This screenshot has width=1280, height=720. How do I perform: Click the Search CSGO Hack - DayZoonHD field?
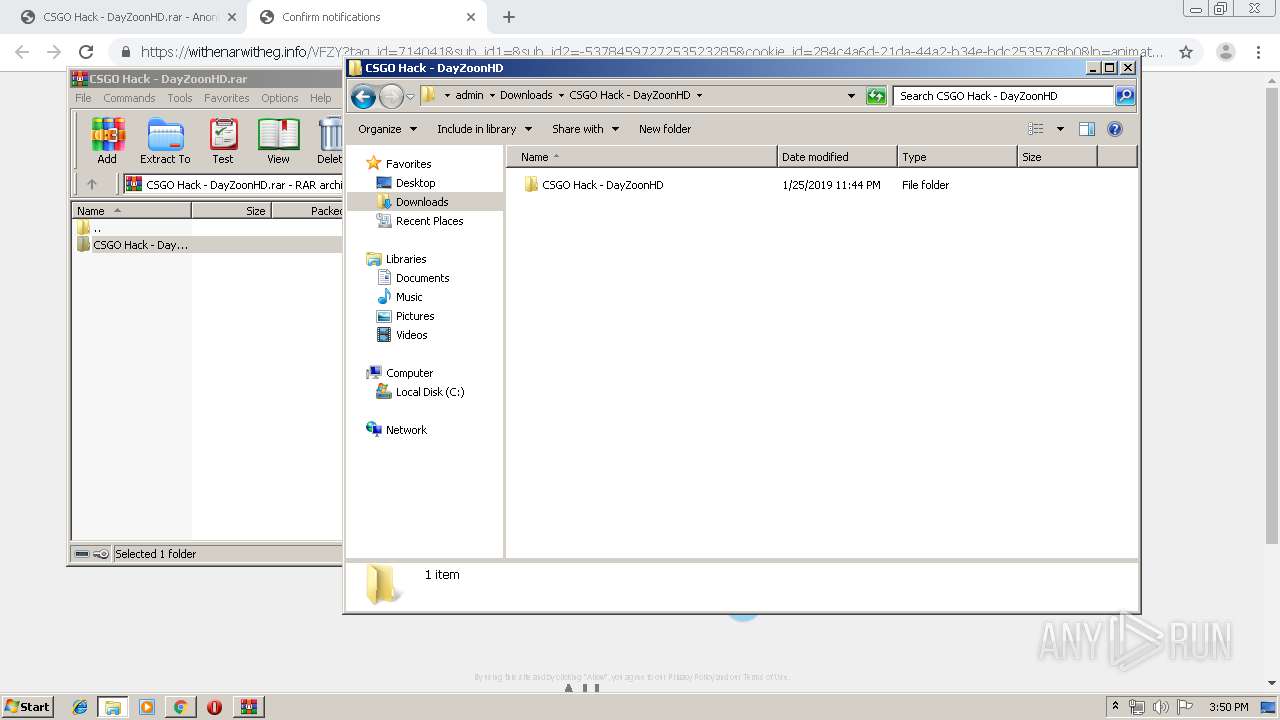1003,96
